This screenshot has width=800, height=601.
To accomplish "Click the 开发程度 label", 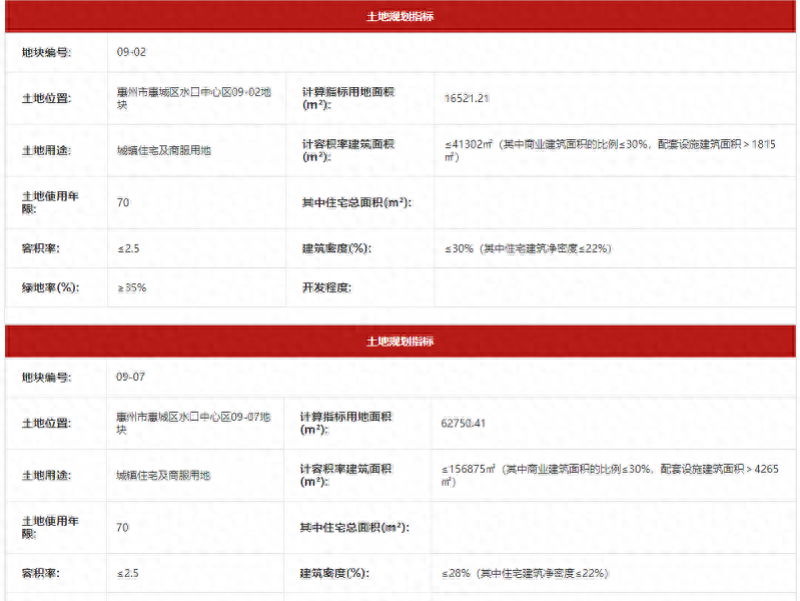I will [327, 288].
